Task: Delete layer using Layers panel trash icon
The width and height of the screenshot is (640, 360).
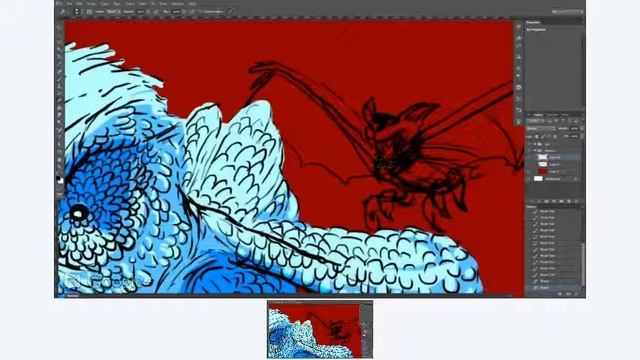Action: coord(576,201)
